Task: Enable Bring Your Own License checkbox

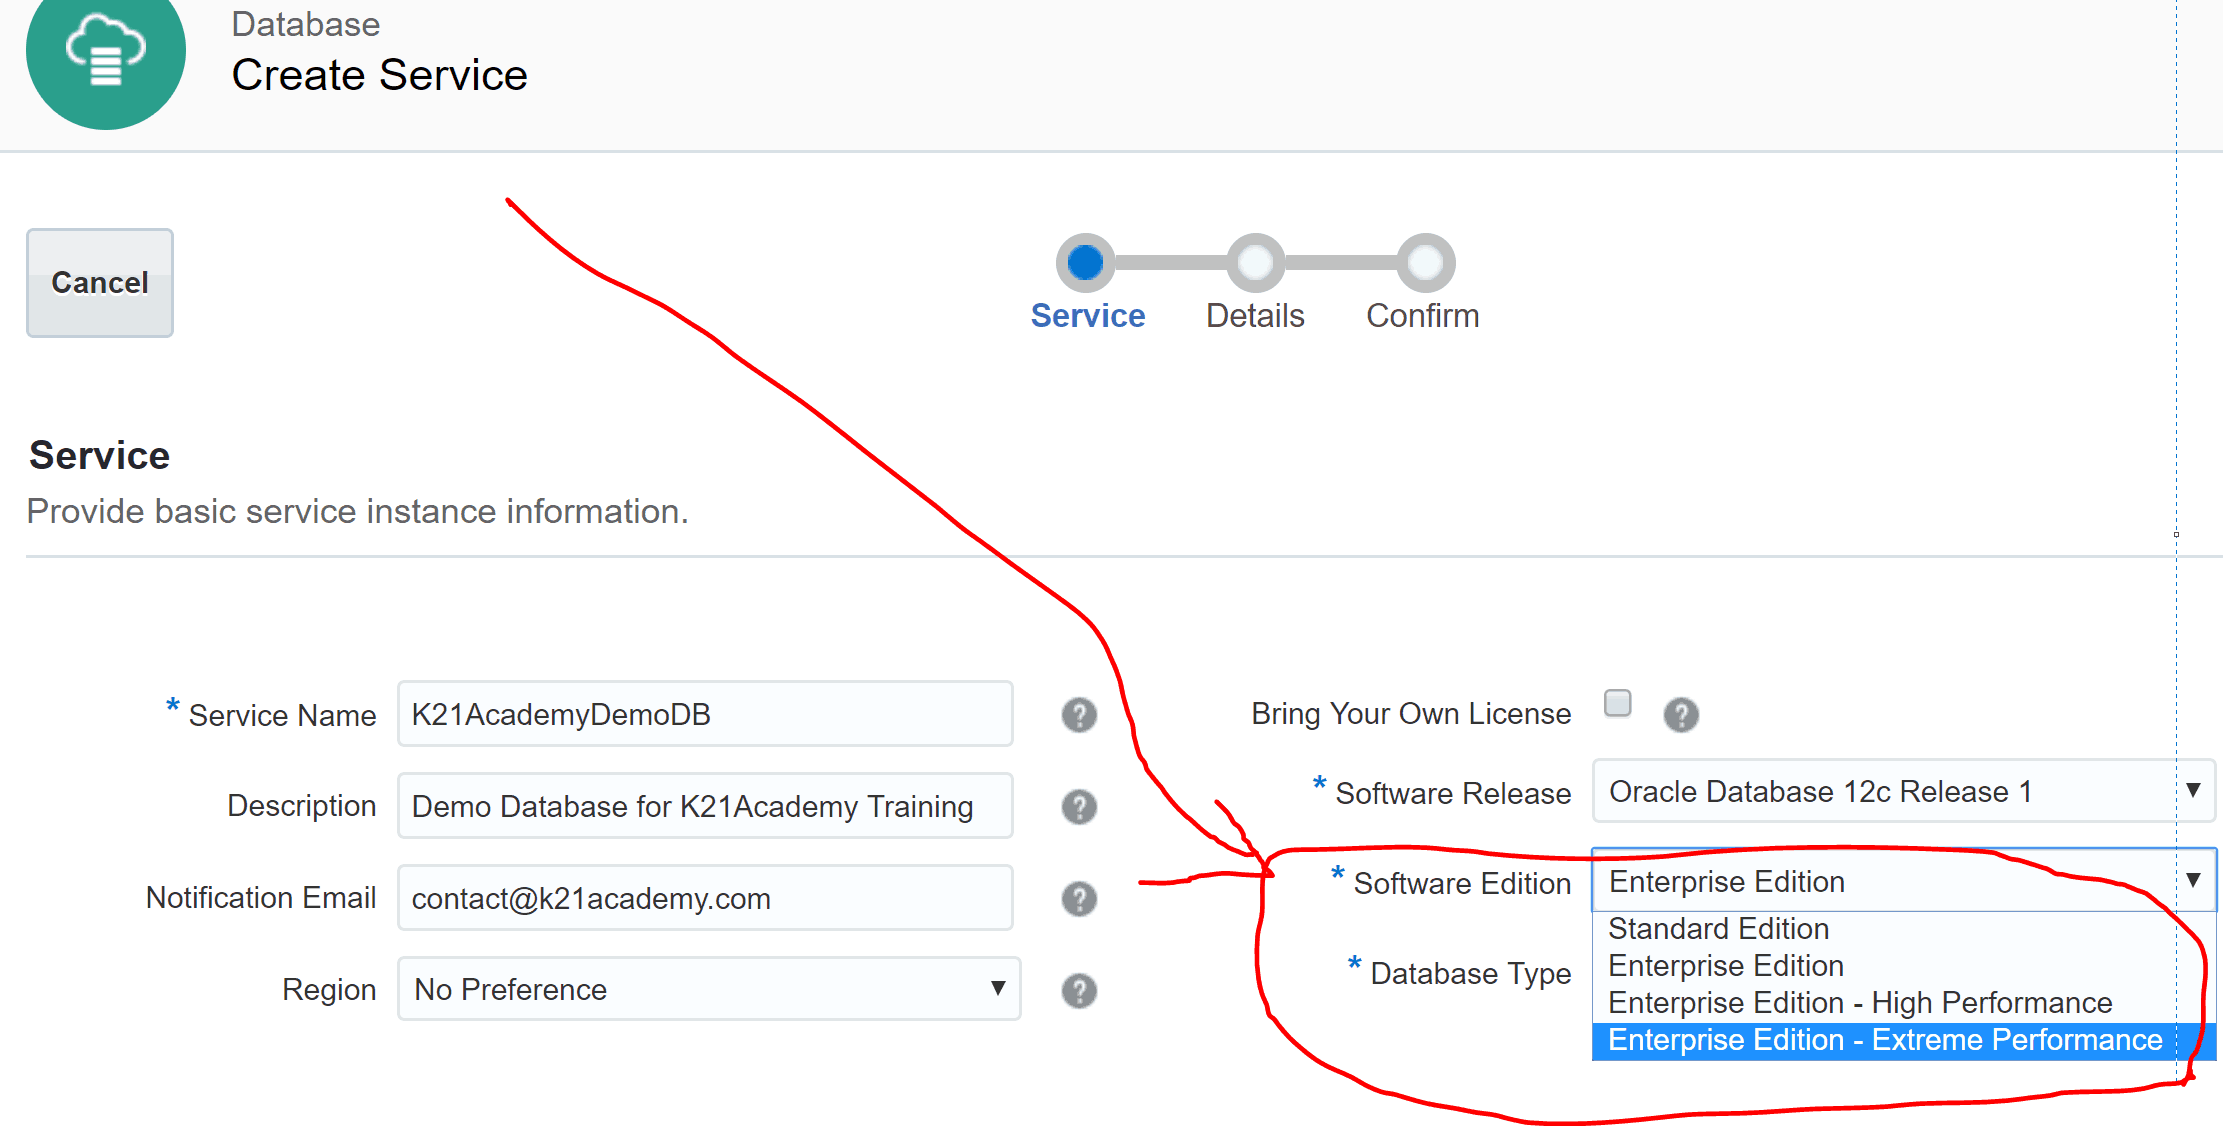Action: pos(1617,703)
